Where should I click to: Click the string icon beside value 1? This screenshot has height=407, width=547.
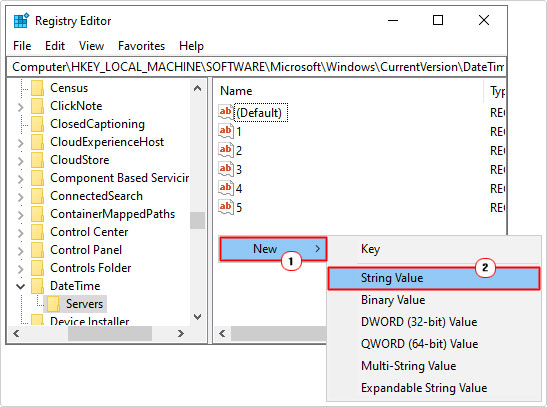[226, 131]
